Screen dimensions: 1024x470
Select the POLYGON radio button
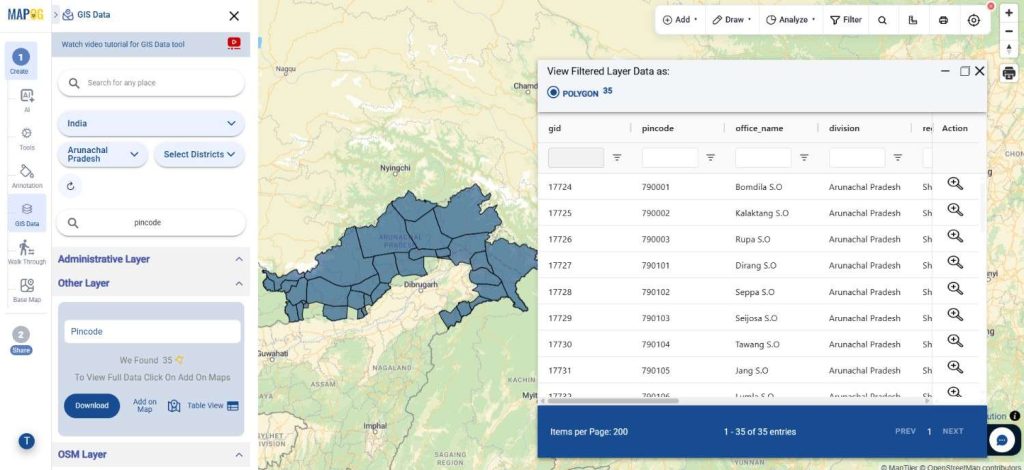coord(553,93)
